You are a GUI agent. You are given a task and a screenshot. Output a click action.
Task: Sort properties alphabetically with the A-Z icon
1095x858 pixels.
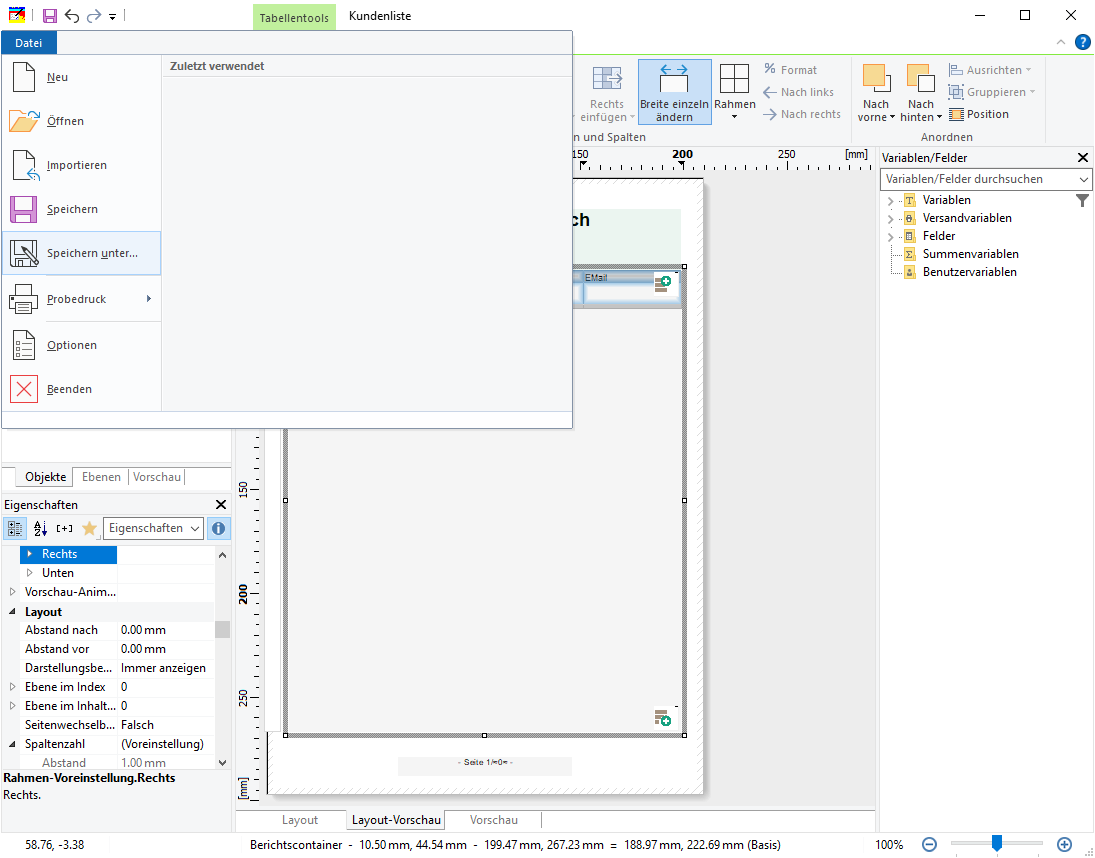coord(41,528)
